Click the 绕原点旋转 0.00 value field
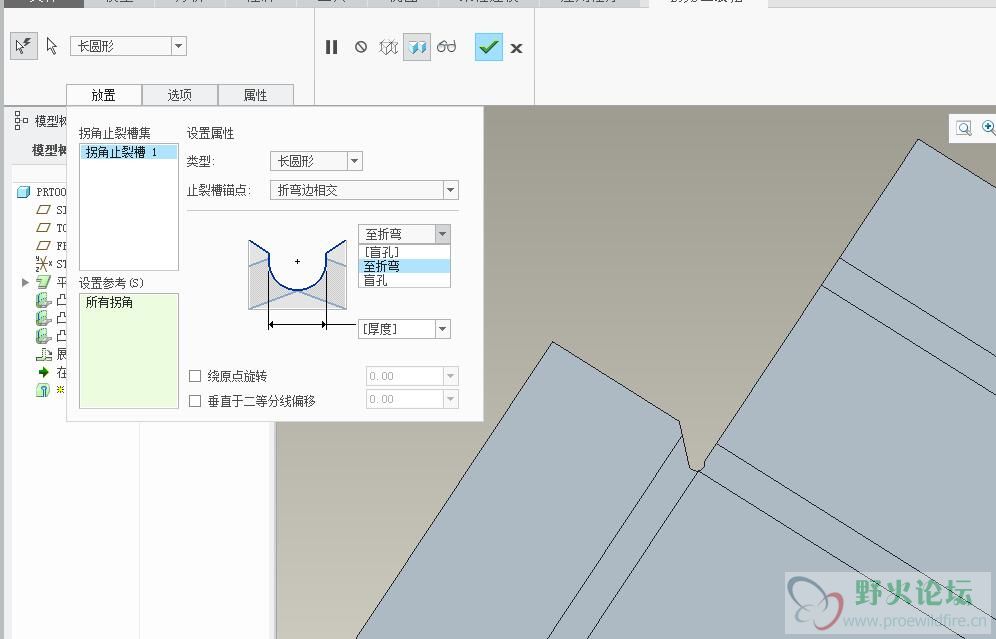 click(405, 376)
